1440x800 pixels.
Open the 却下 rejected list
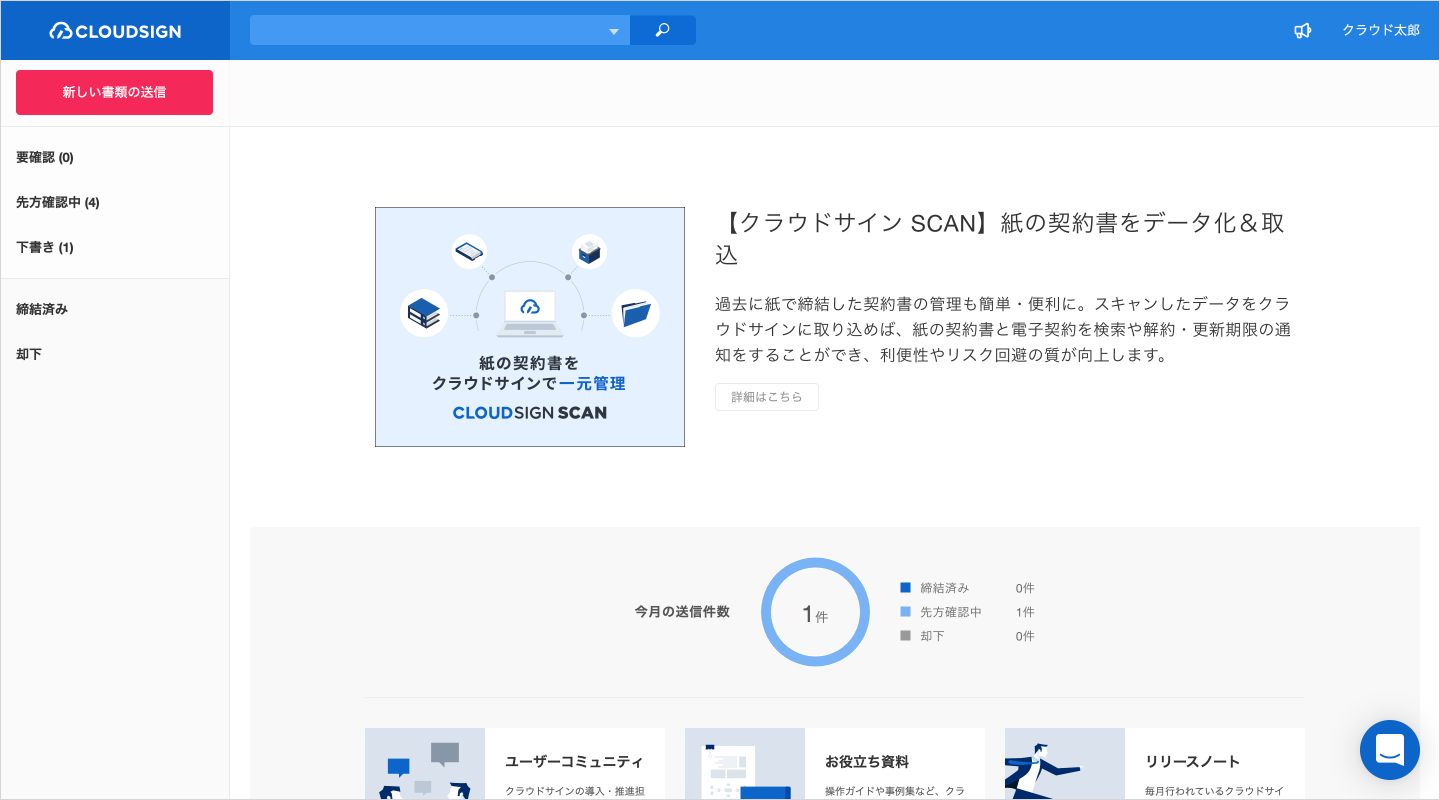click(29, 354)
